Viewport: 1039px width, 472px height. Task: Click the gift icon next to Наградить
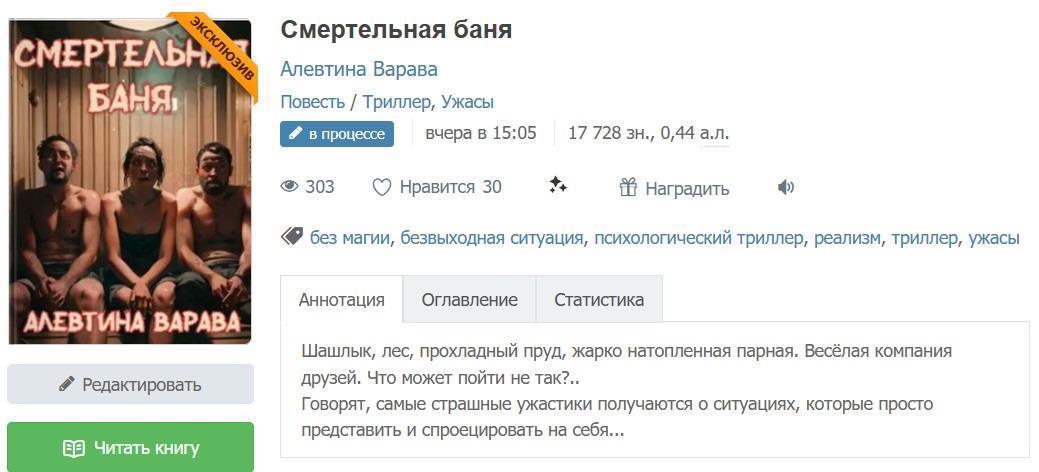point(628,187)
